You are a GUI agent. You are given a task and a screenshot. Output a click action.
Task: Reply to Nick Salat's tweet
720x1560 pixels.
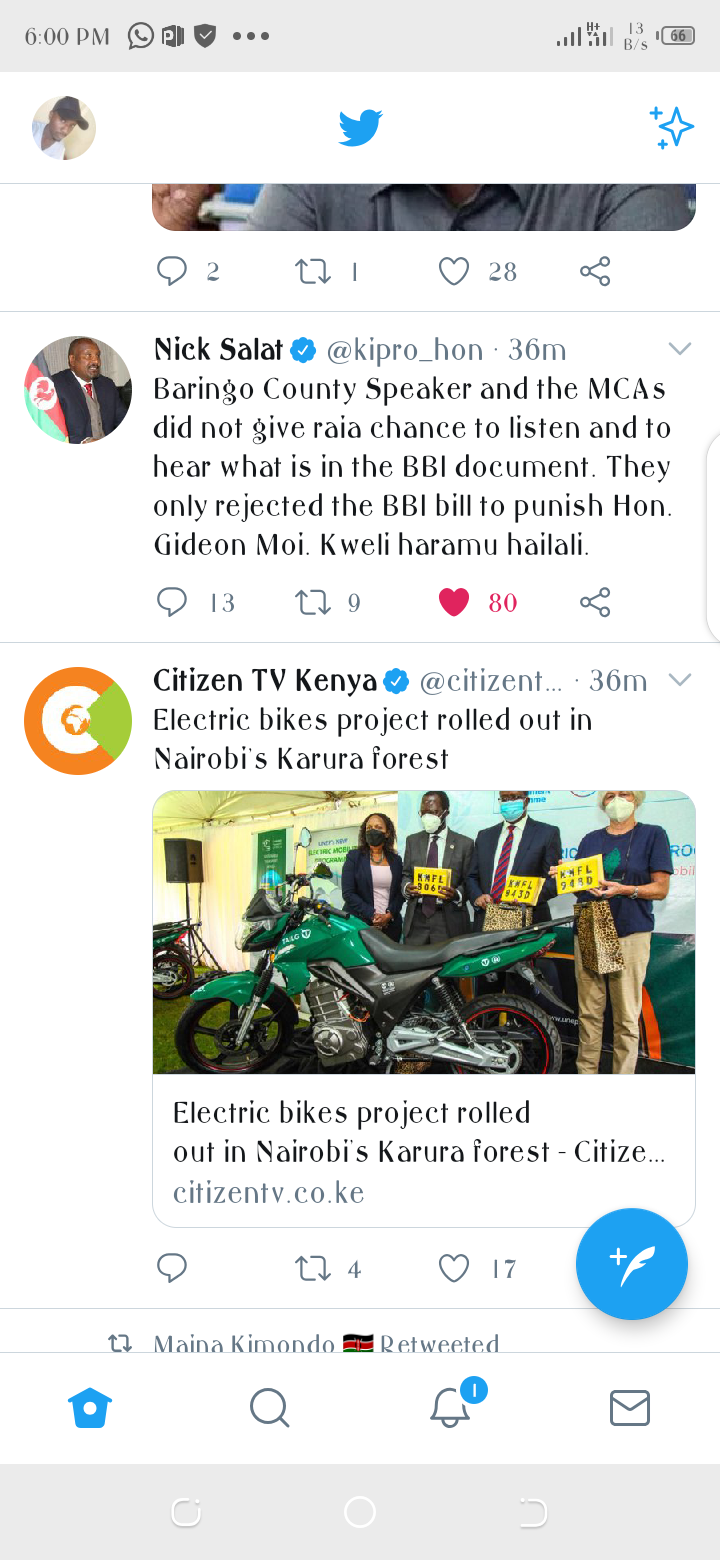172,602
